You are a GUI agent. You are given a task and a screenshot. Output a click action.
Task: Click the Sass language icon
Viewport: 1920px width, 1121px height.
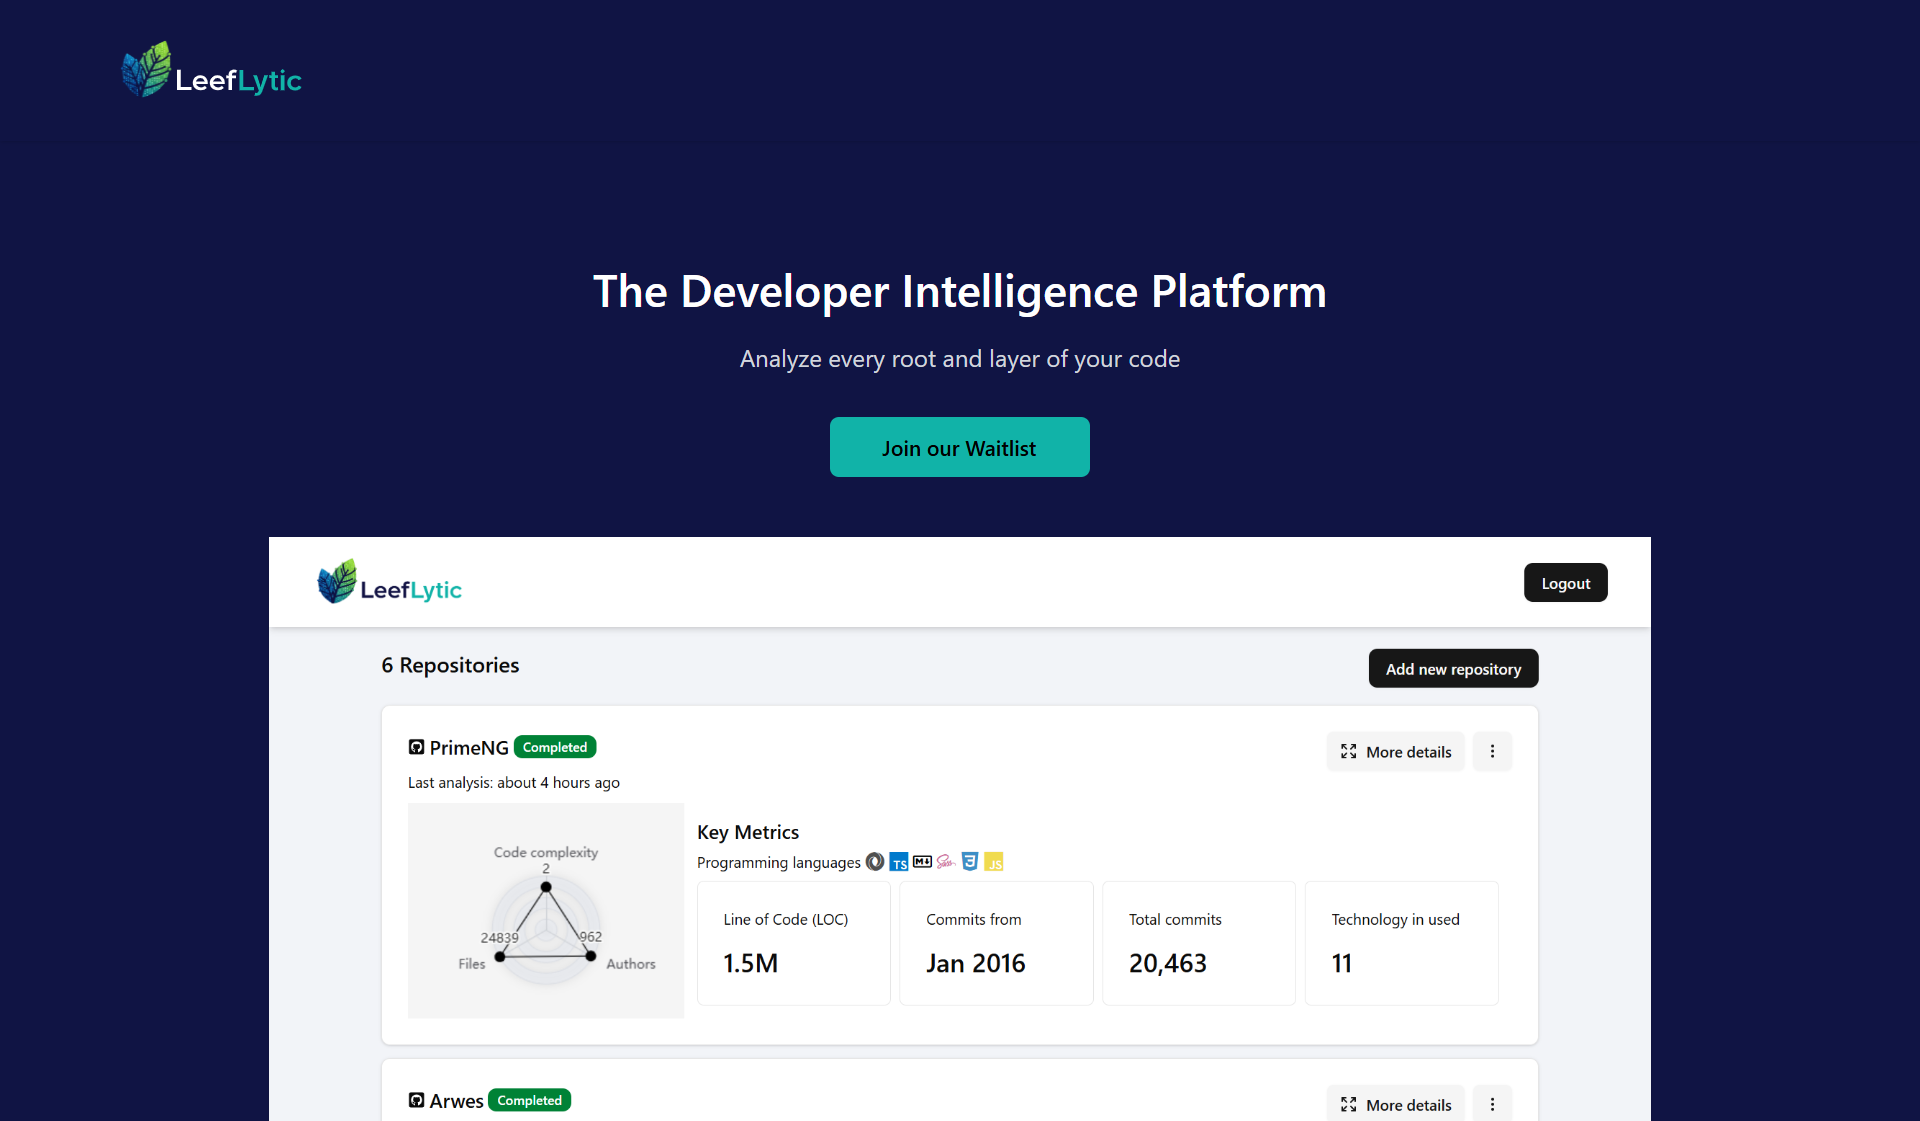pos(946,862)
